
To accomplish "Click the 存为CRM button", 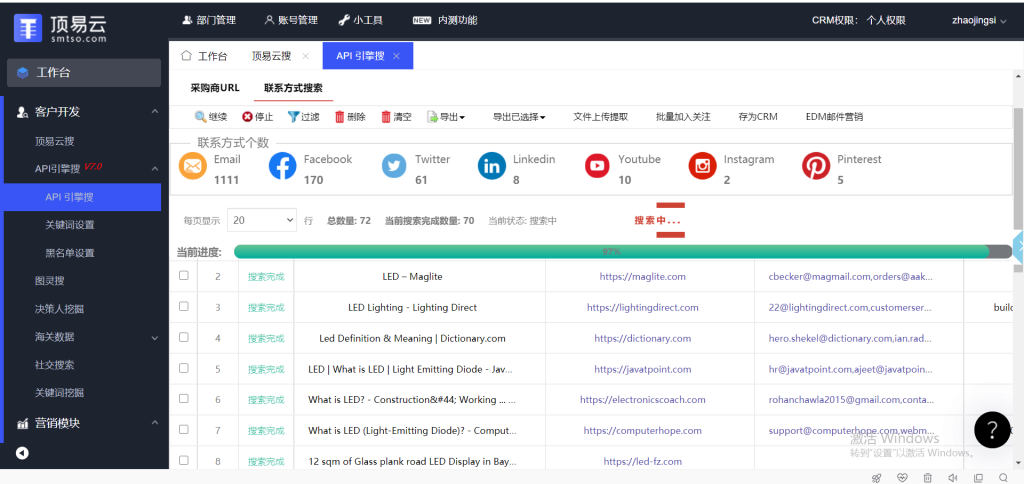I will pos(757,117).
